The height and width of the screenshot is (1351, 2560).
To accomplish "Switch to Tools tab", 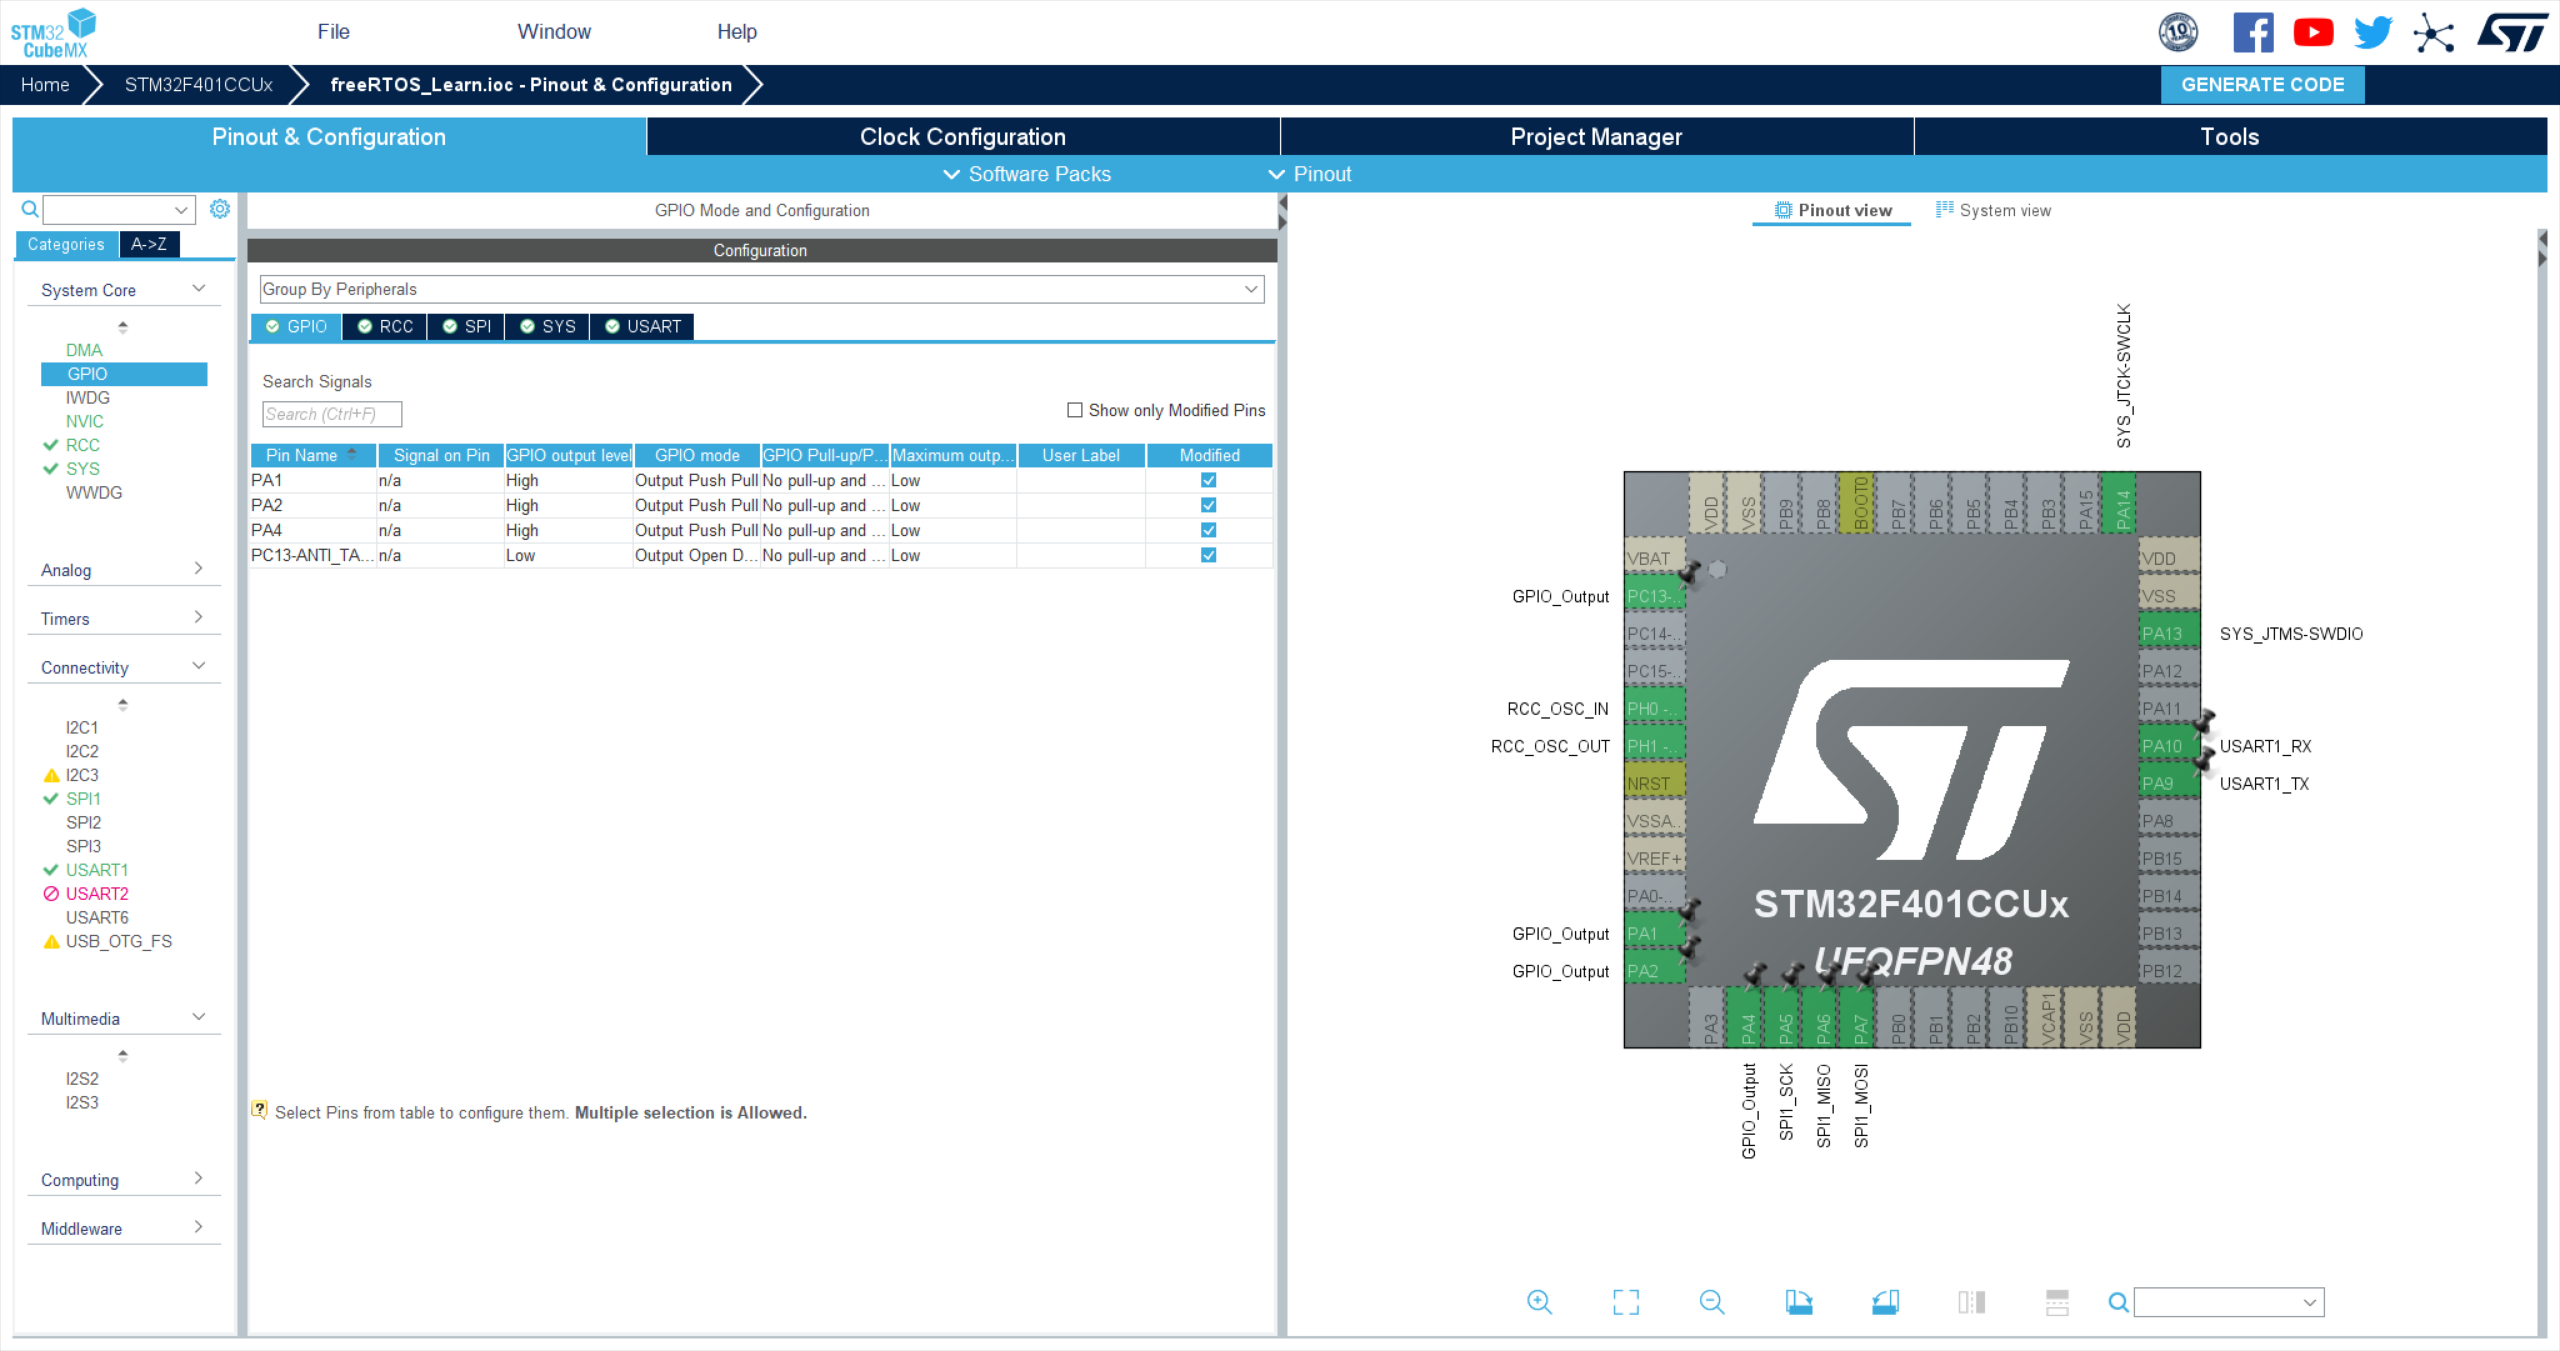I will [x=2230, y=137].
